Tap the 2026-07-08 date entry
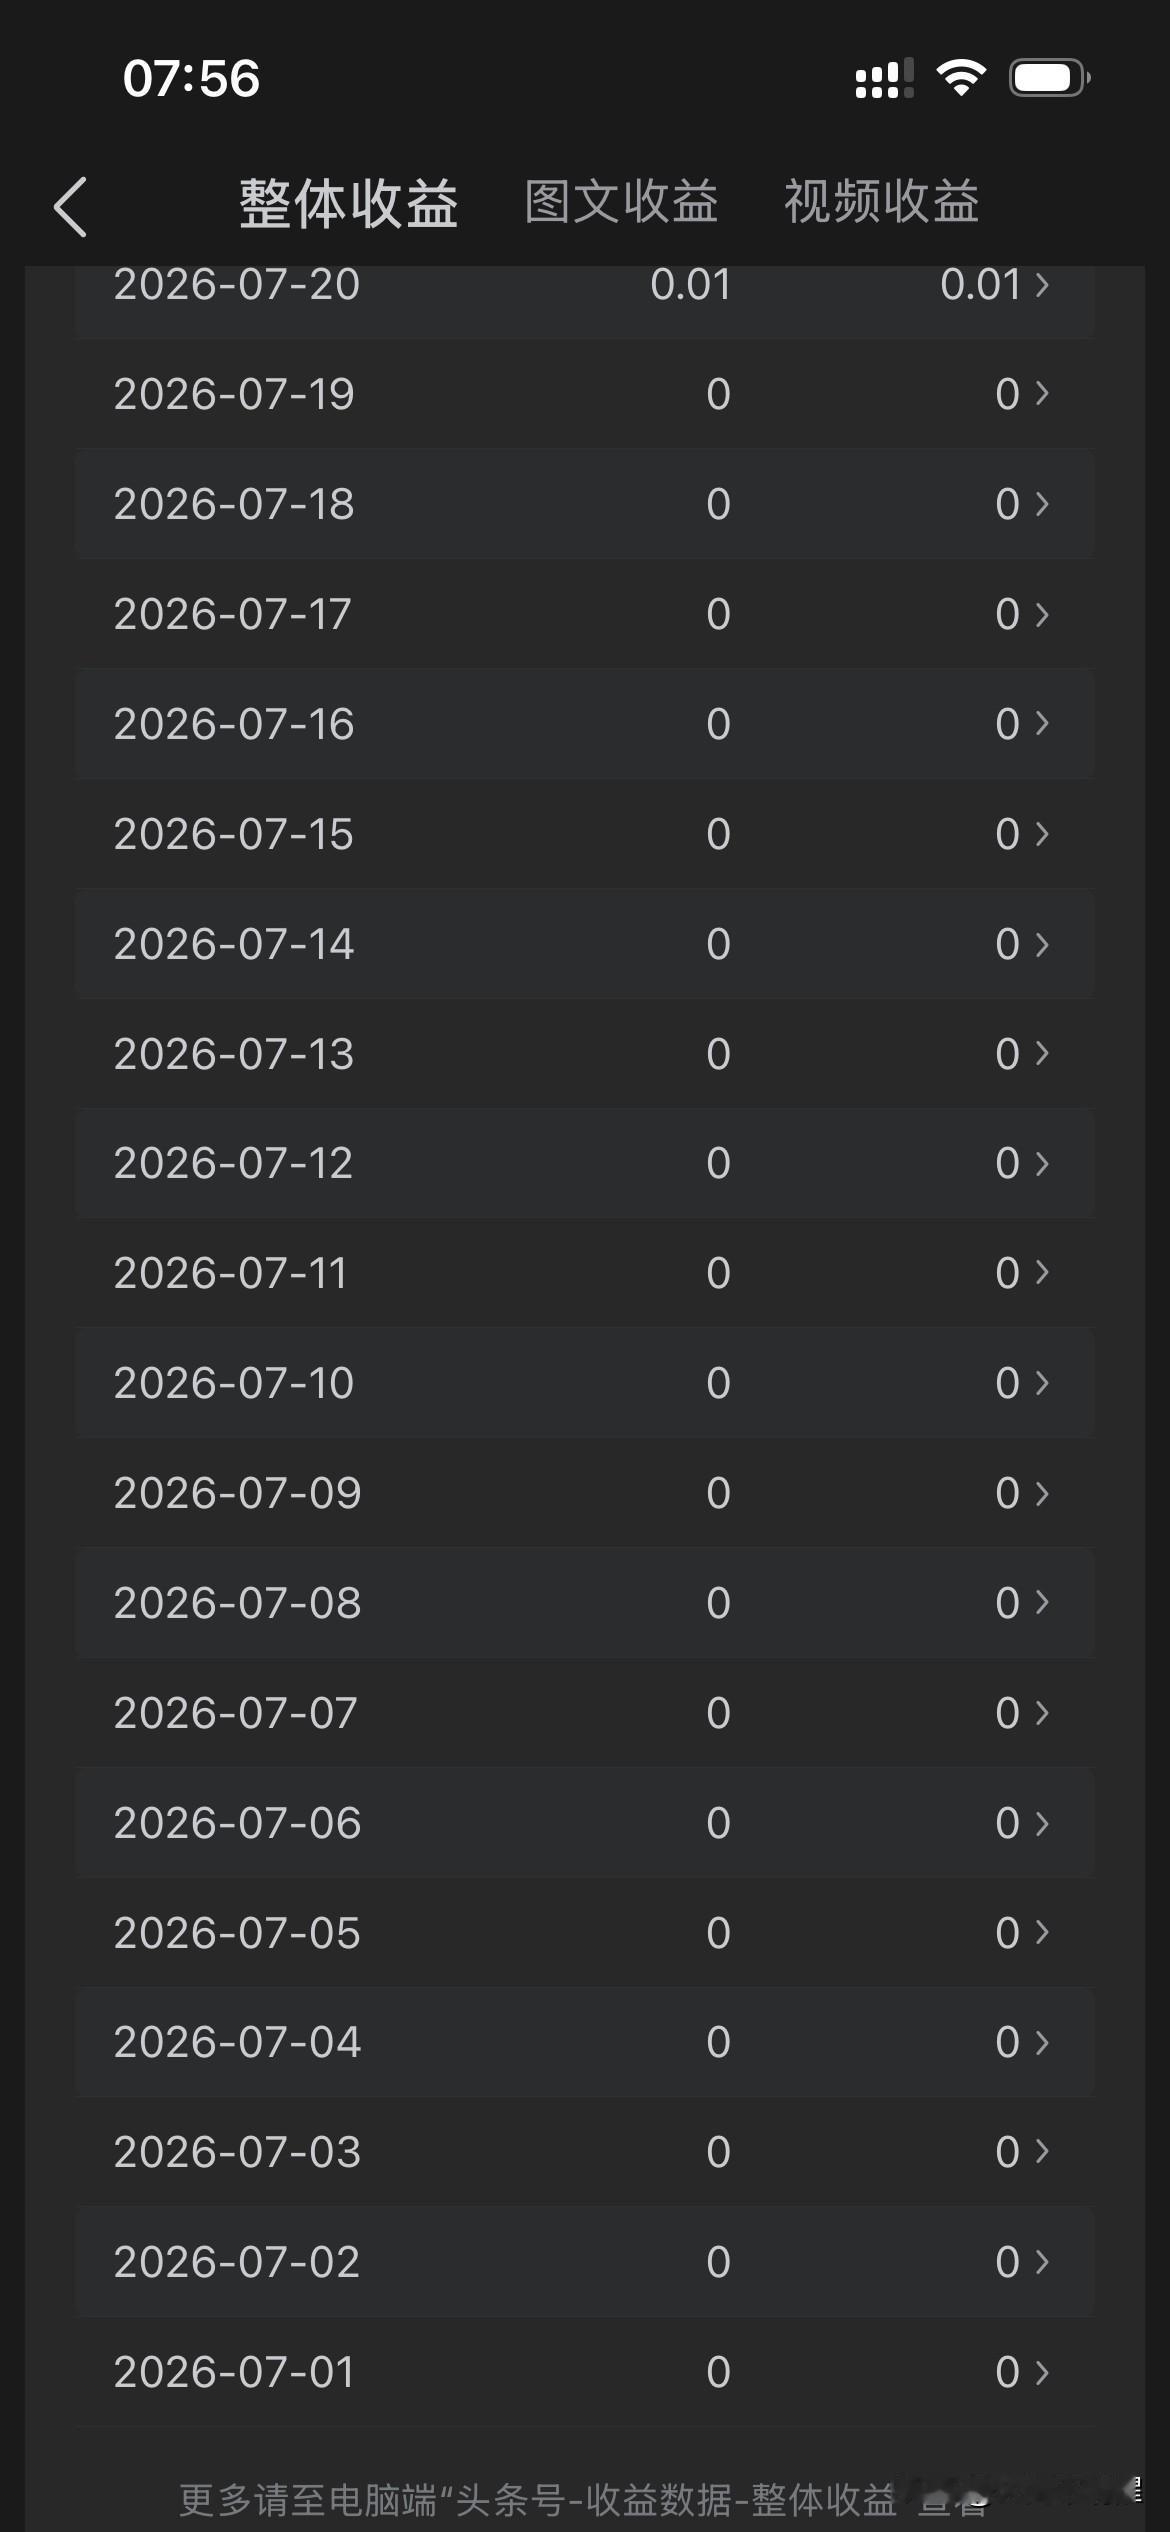 [237, 1603]
